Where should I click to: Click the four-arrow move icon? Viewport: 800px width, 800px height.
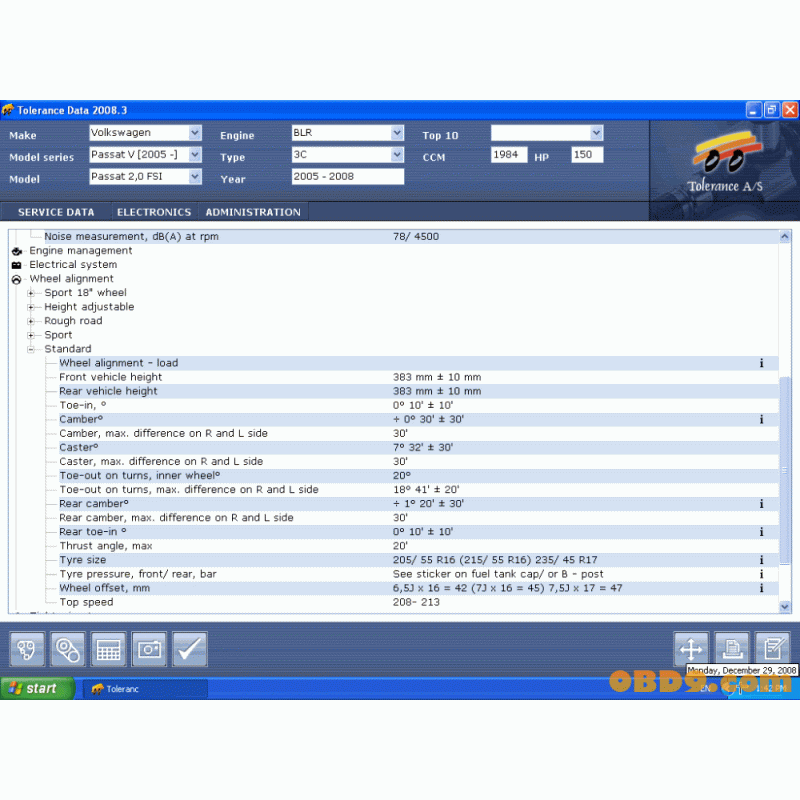coord(691,649)
